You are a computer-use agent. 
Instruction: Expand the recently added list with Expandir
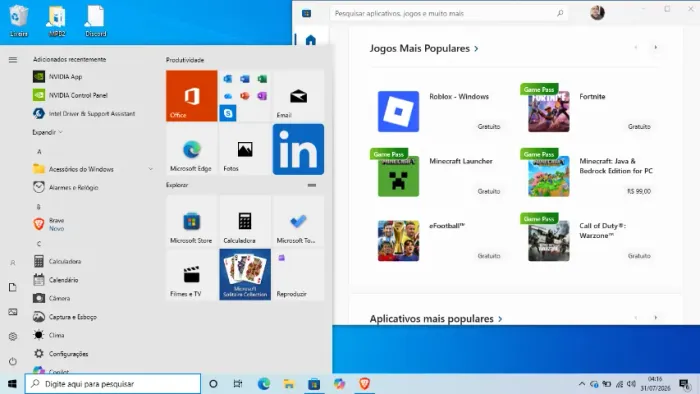tap(47, 133)
